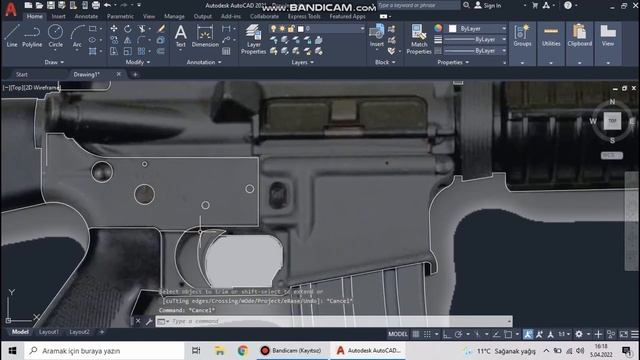The image size is (640, 360).
Task: Switch to the Annotate ribbon tab
Action: click(86, 16)
